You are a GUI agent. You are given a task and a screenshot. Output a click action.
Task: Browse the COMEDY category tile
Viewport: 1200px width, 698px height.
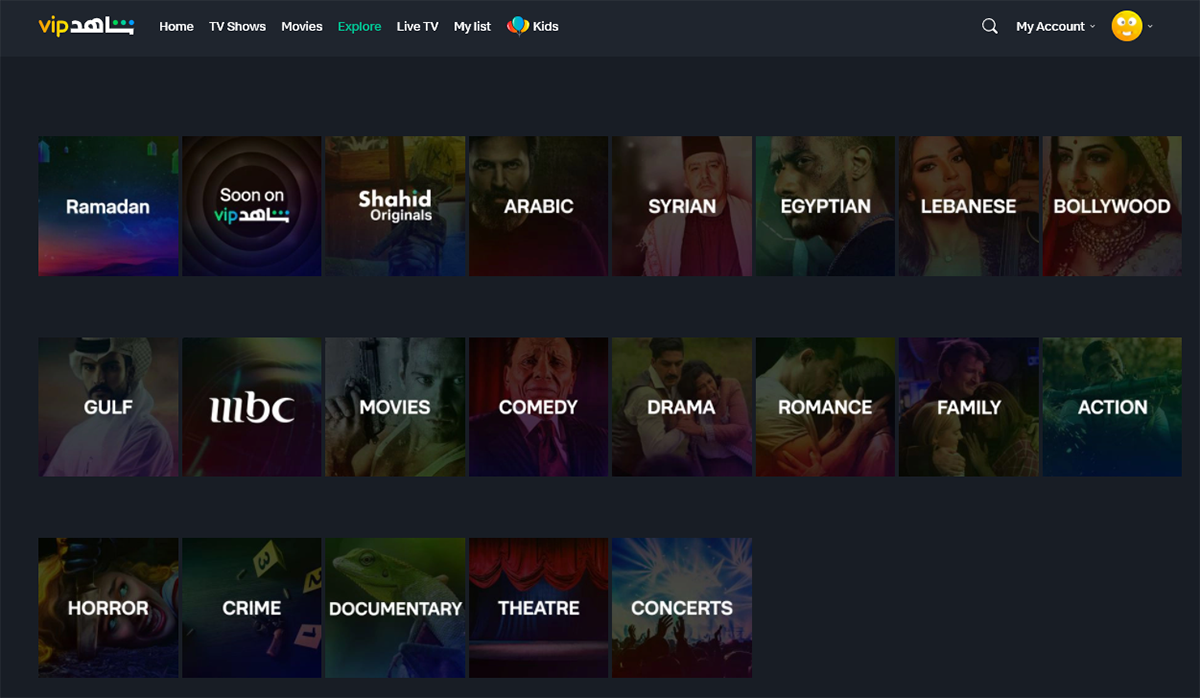pos(538,407)
